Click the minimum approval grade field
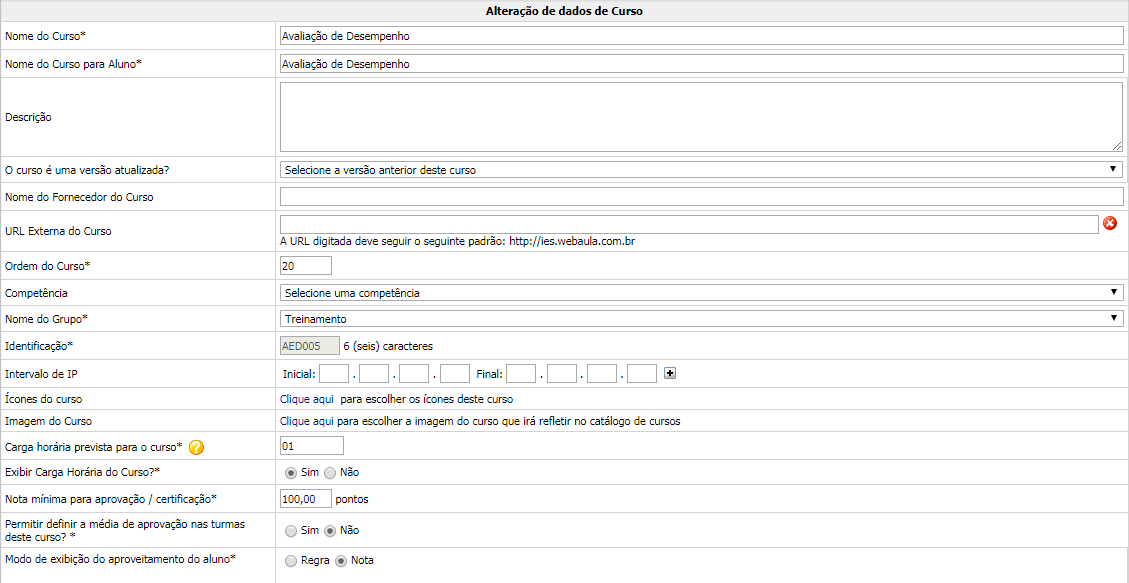Image resolution: width=1129 pixels, height=583 pixels. 306,498
